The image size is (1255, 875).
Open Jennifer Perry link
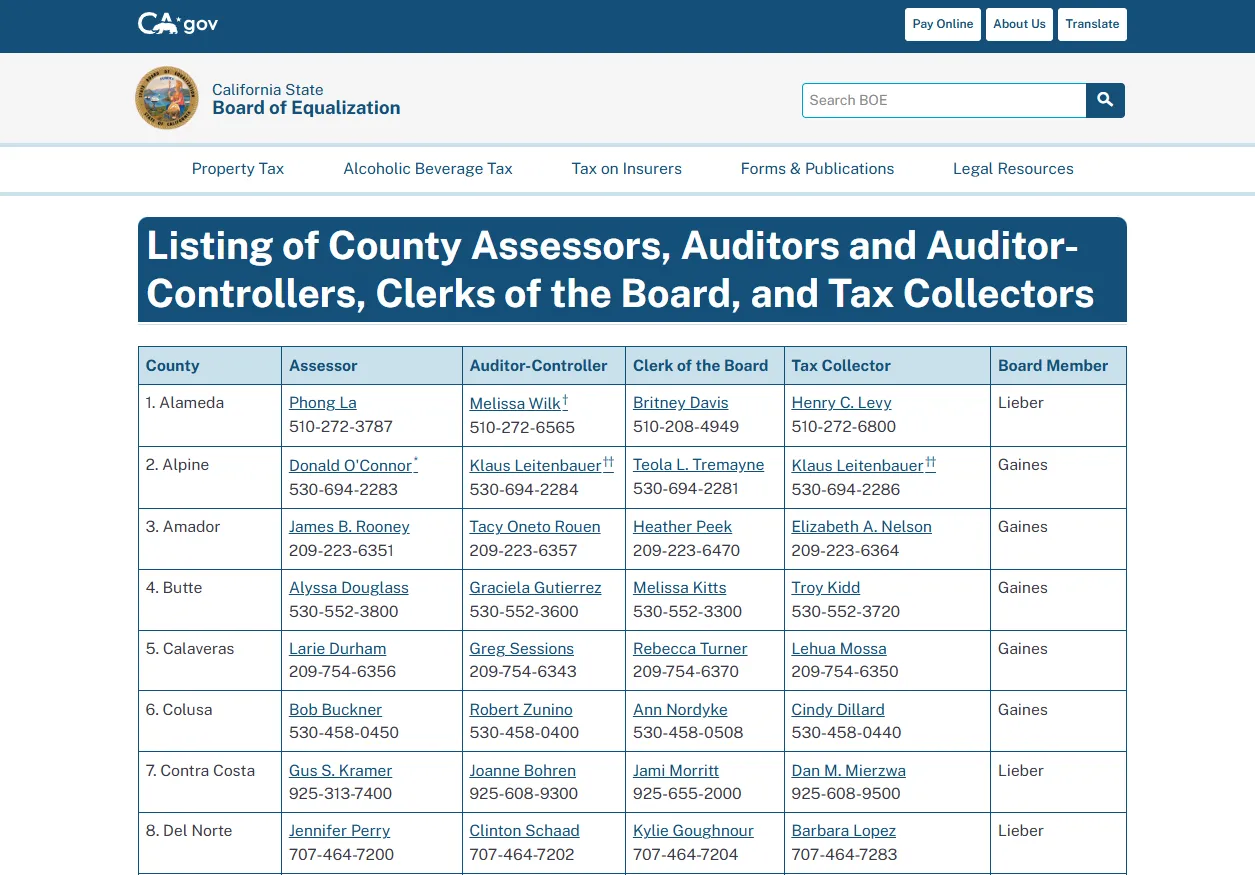pos(340,831)
